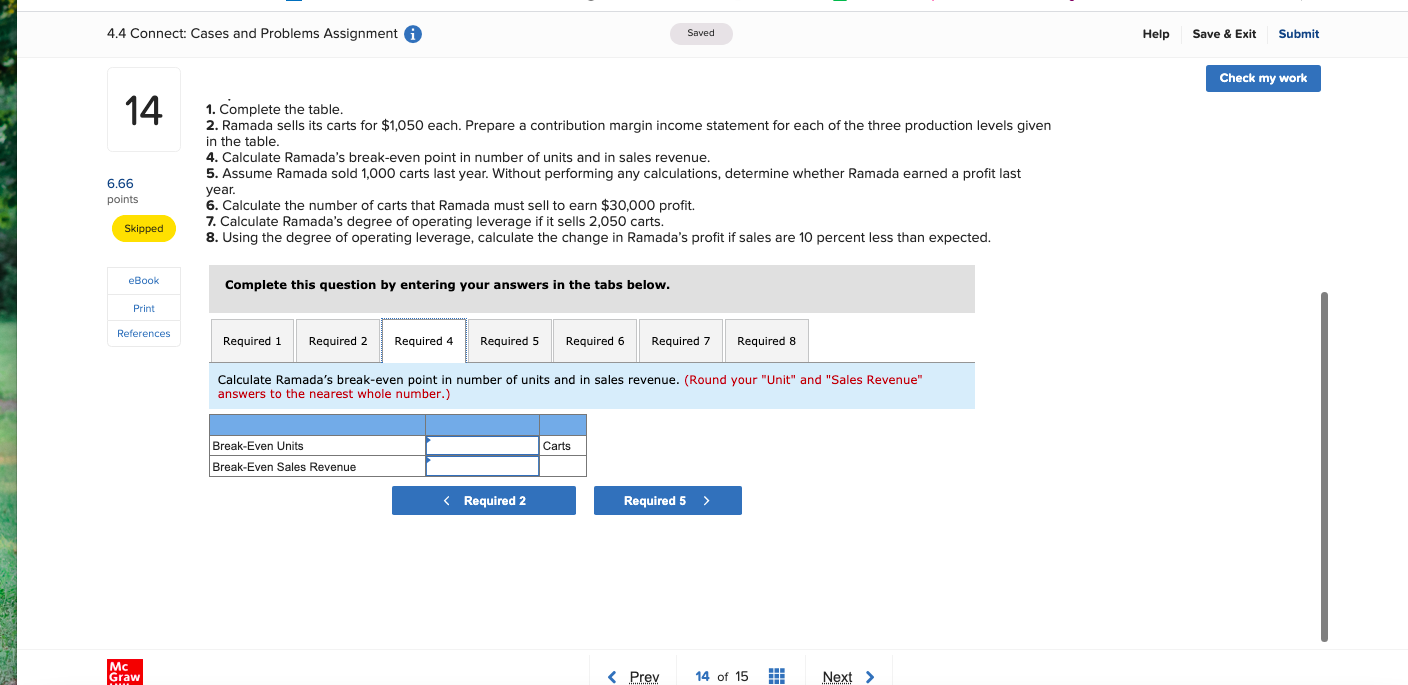Screen dimensions: 1408x685
Task: Open the Required 2 tab
Action: click(x=338, y=341)
